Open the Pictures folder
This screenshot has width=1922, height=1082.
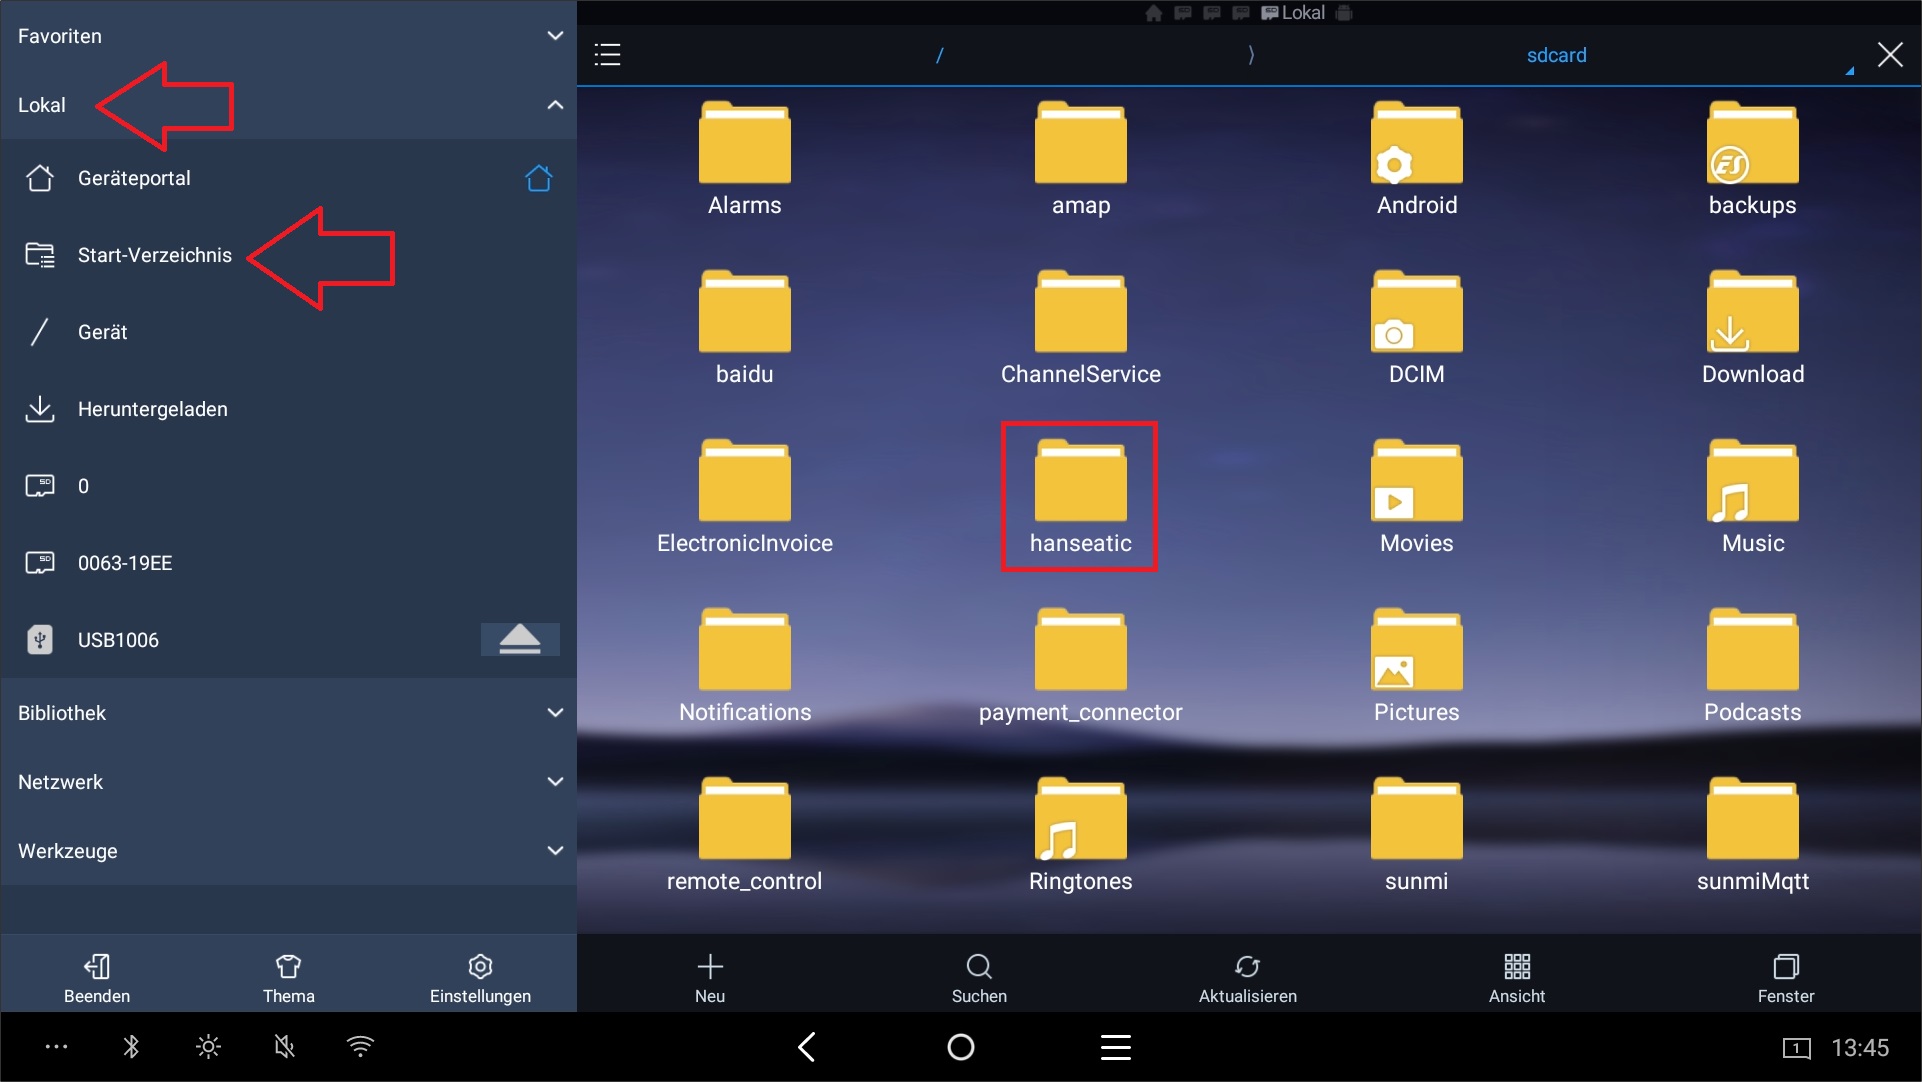click(x=1416, y=667)
